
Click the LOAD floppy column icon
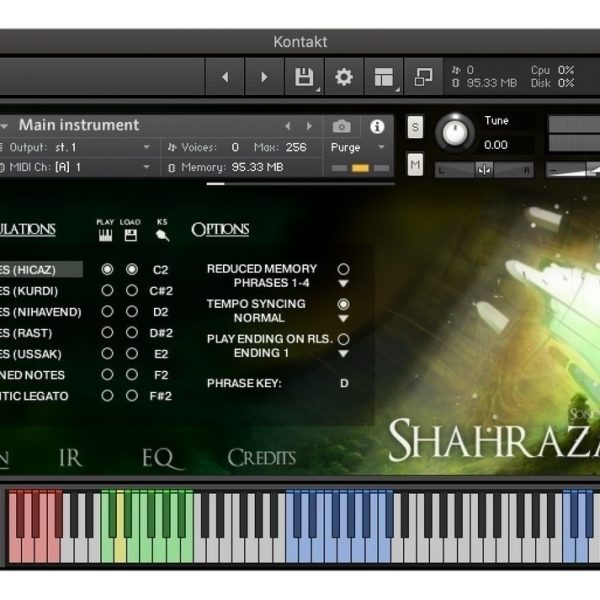(130, 235)
